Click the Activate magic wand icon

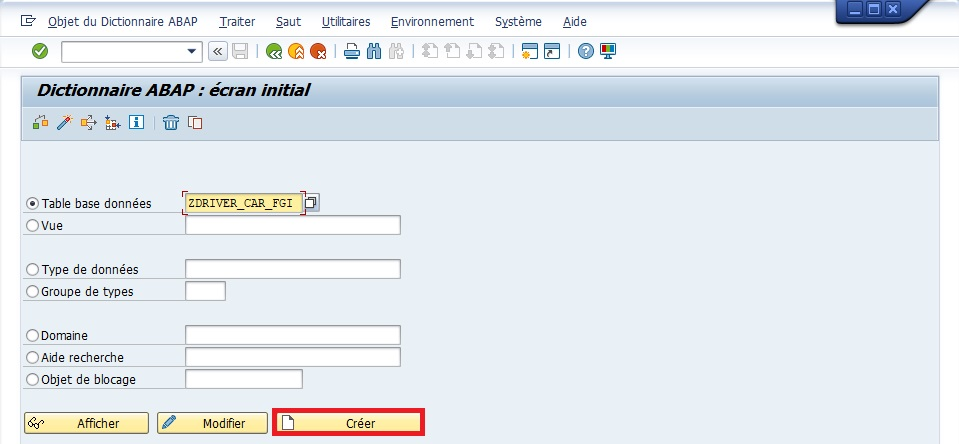[63, 122]
